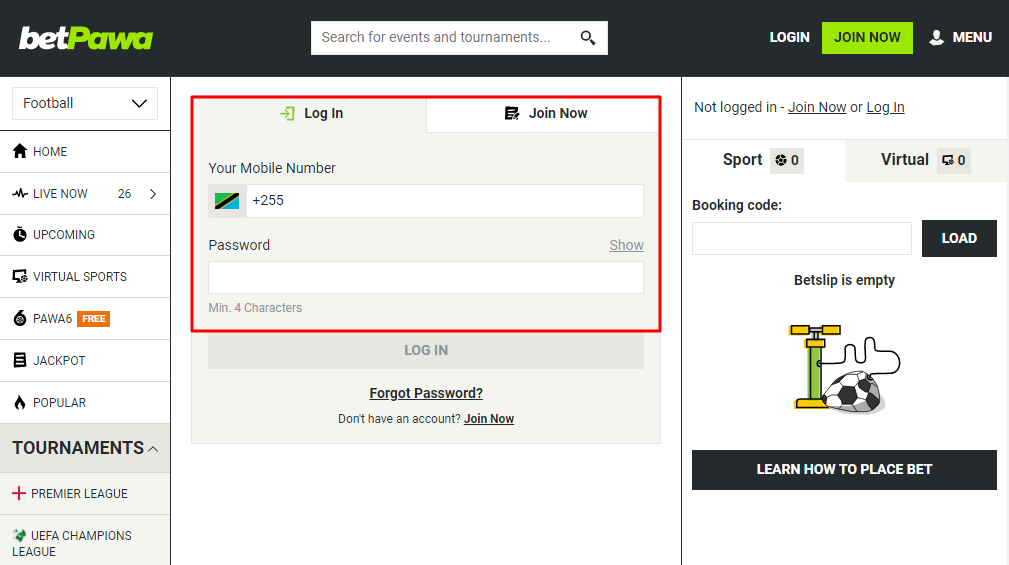
Task: Click the Pawa6 ball icon
Action: pyautogui.click(x=20, y=318)
